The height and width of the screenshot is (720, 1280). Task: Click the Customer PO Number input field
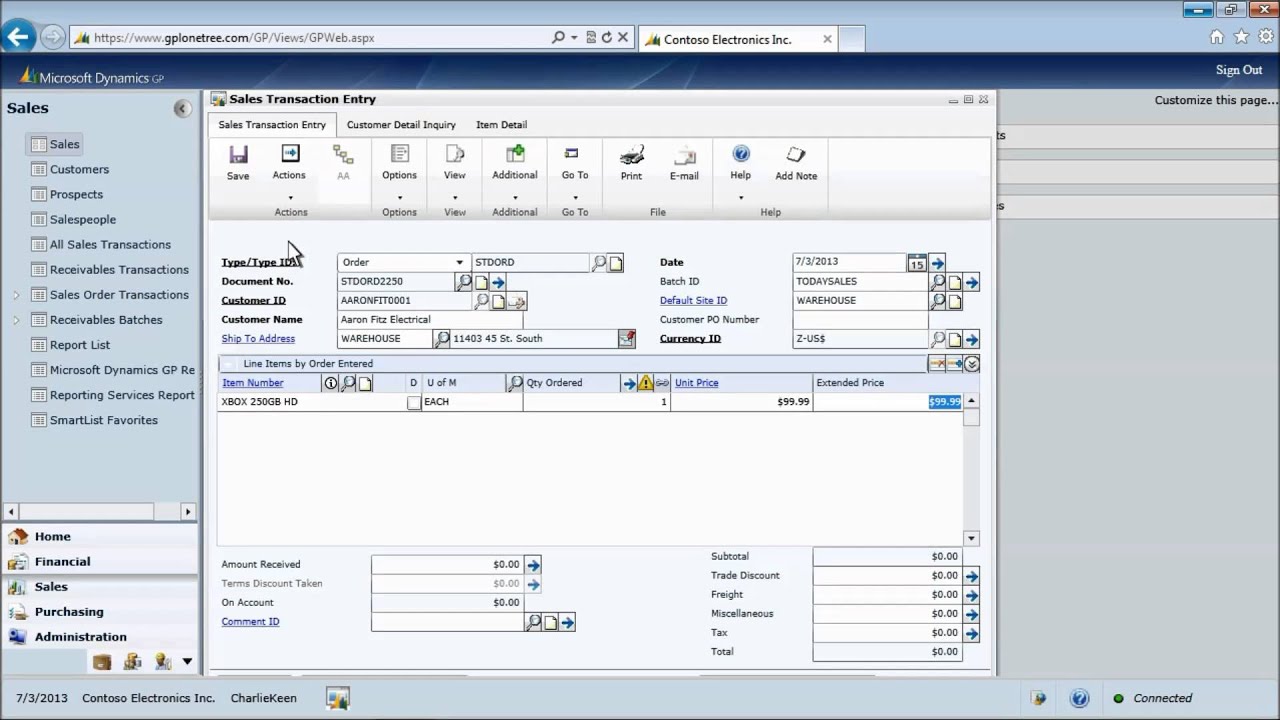coord(860,320)
